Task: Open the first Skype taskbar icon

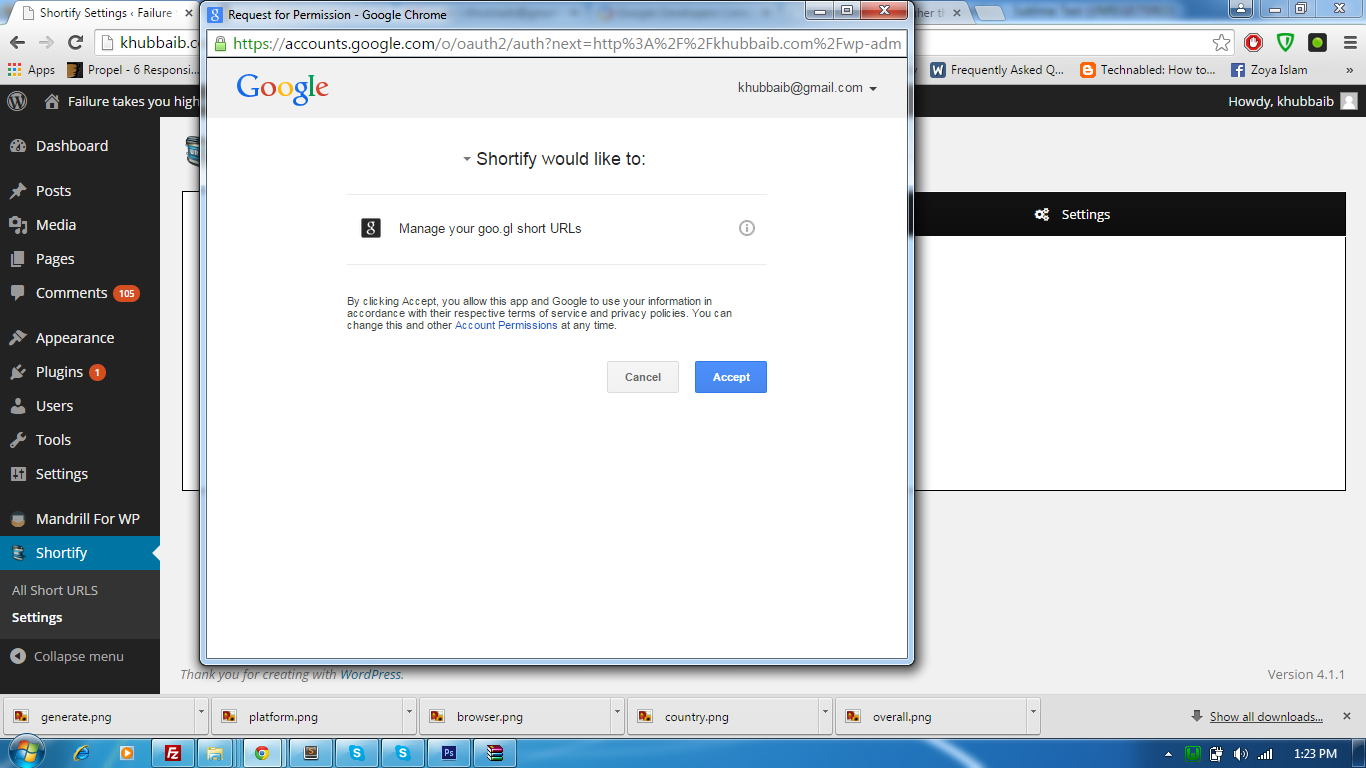Action: 357,752
